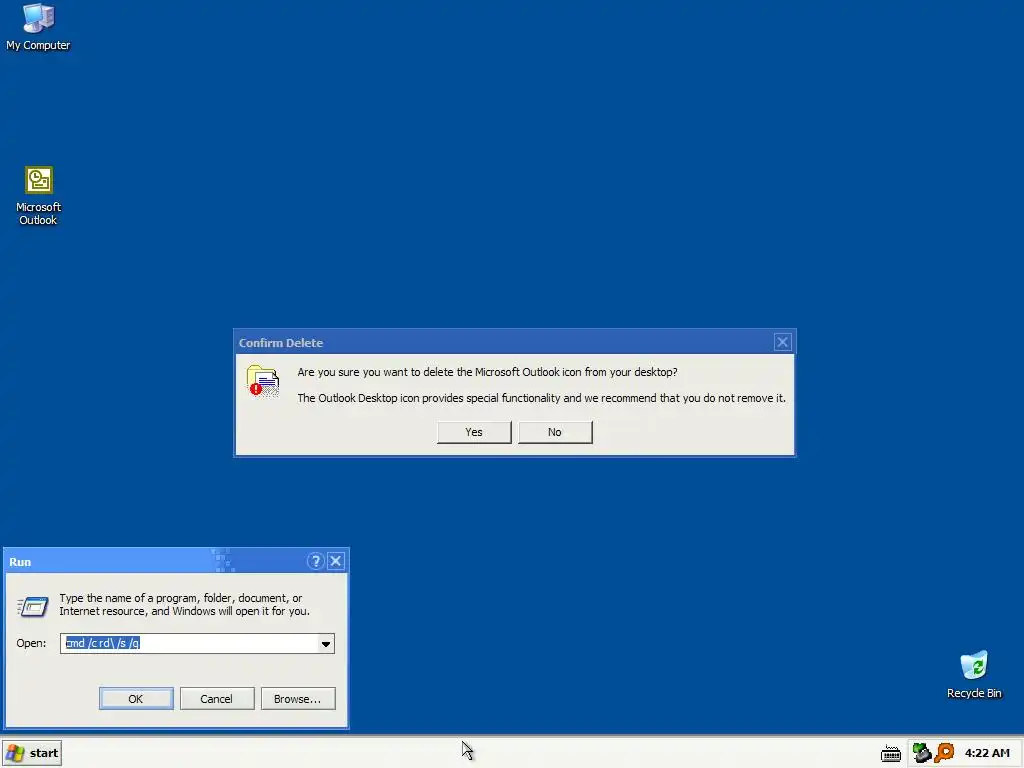Decline deletion with the No button

coord(555,432)
